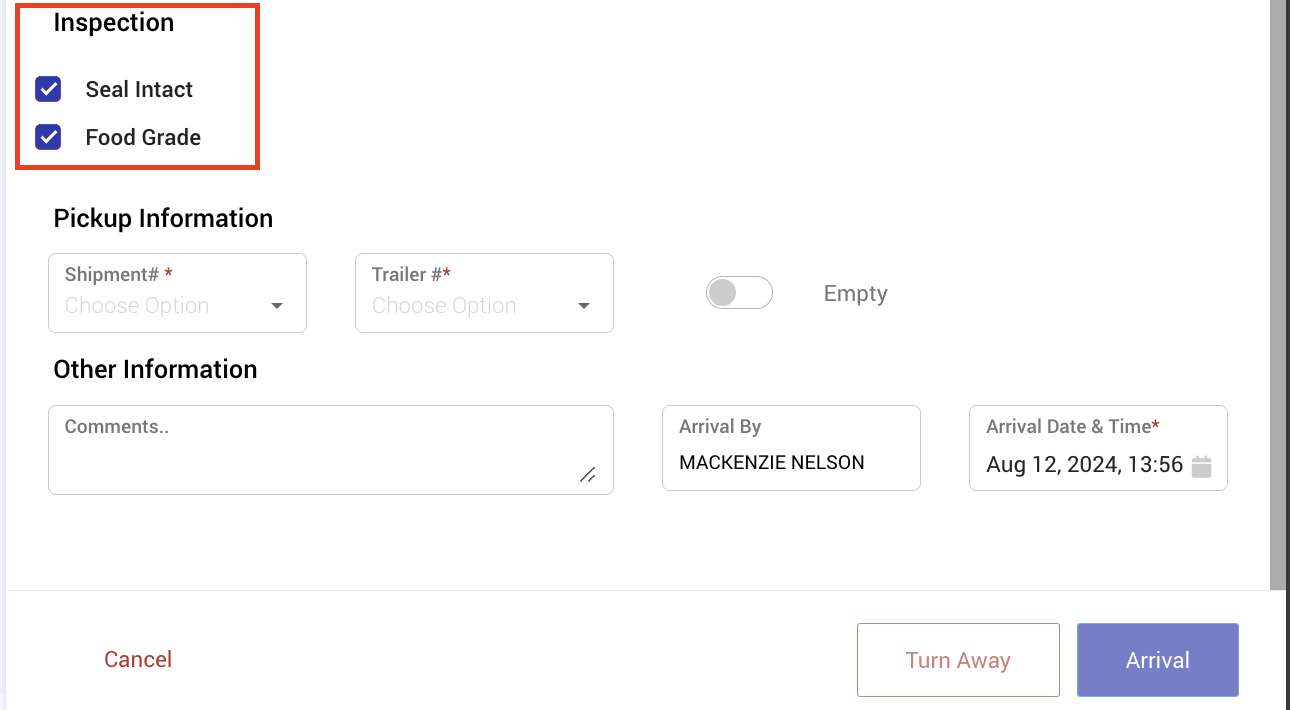Focus the Comments text area

(x=331, y=450)
